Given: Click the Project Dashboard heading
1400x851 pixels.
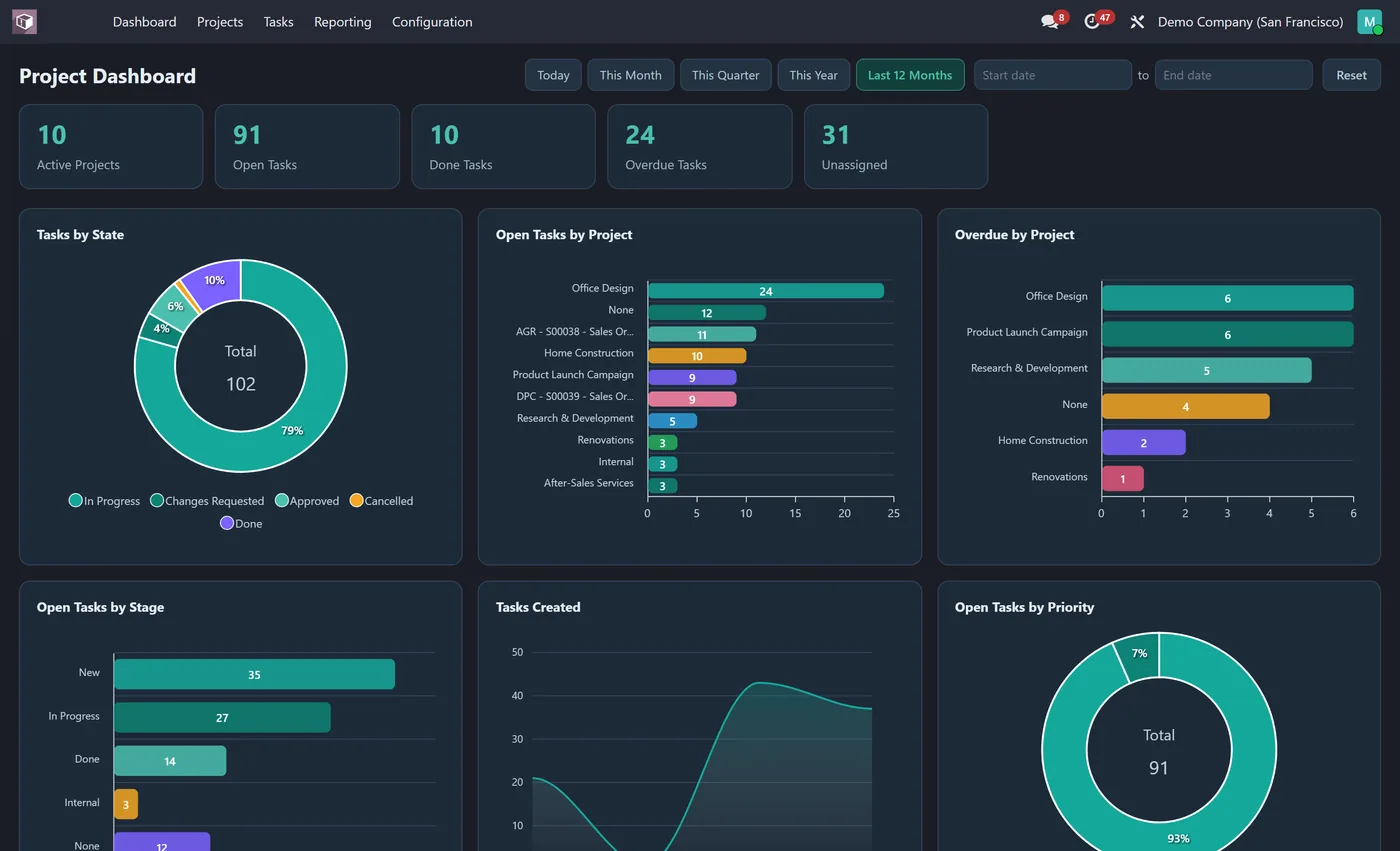Looking at the screenshot, I should 107,76.
